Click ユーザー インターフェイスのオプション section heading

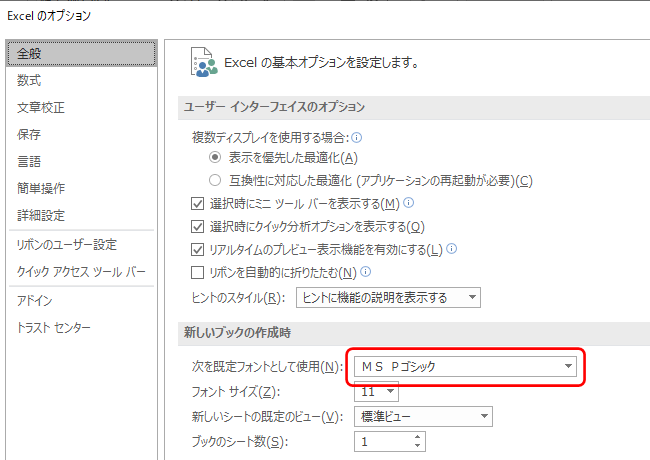(274, 107)
